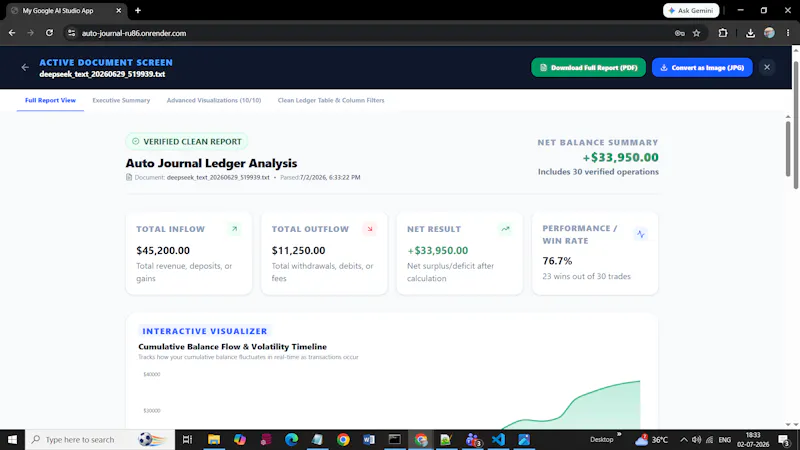This screenshot has height=450, width=800.
Task: Click the My Google AI Studio App browser tab
Action: (x=66, y=10)
